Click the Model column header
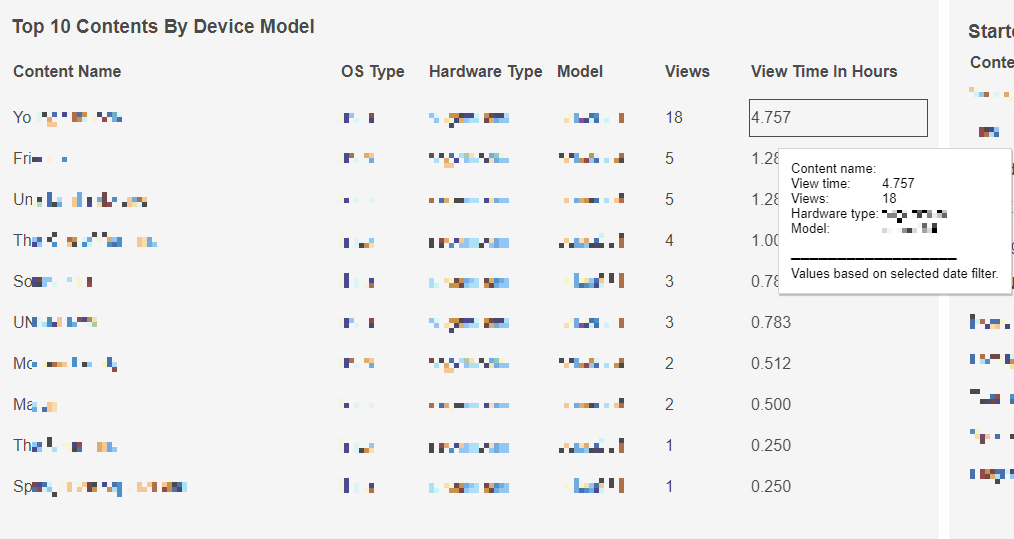 click(580, 72)
